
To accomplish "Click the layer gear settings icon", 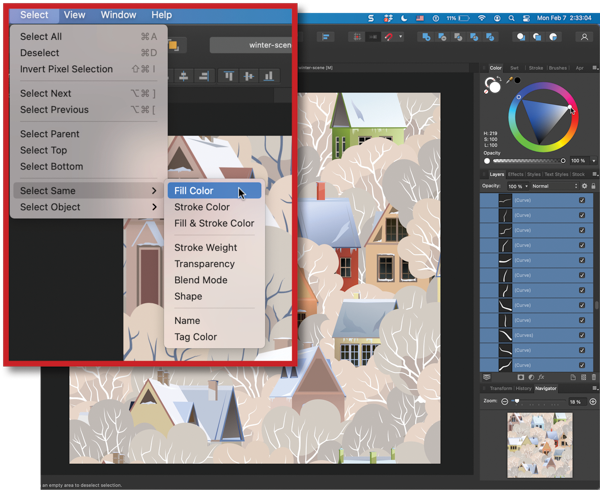I will (584, 186).
